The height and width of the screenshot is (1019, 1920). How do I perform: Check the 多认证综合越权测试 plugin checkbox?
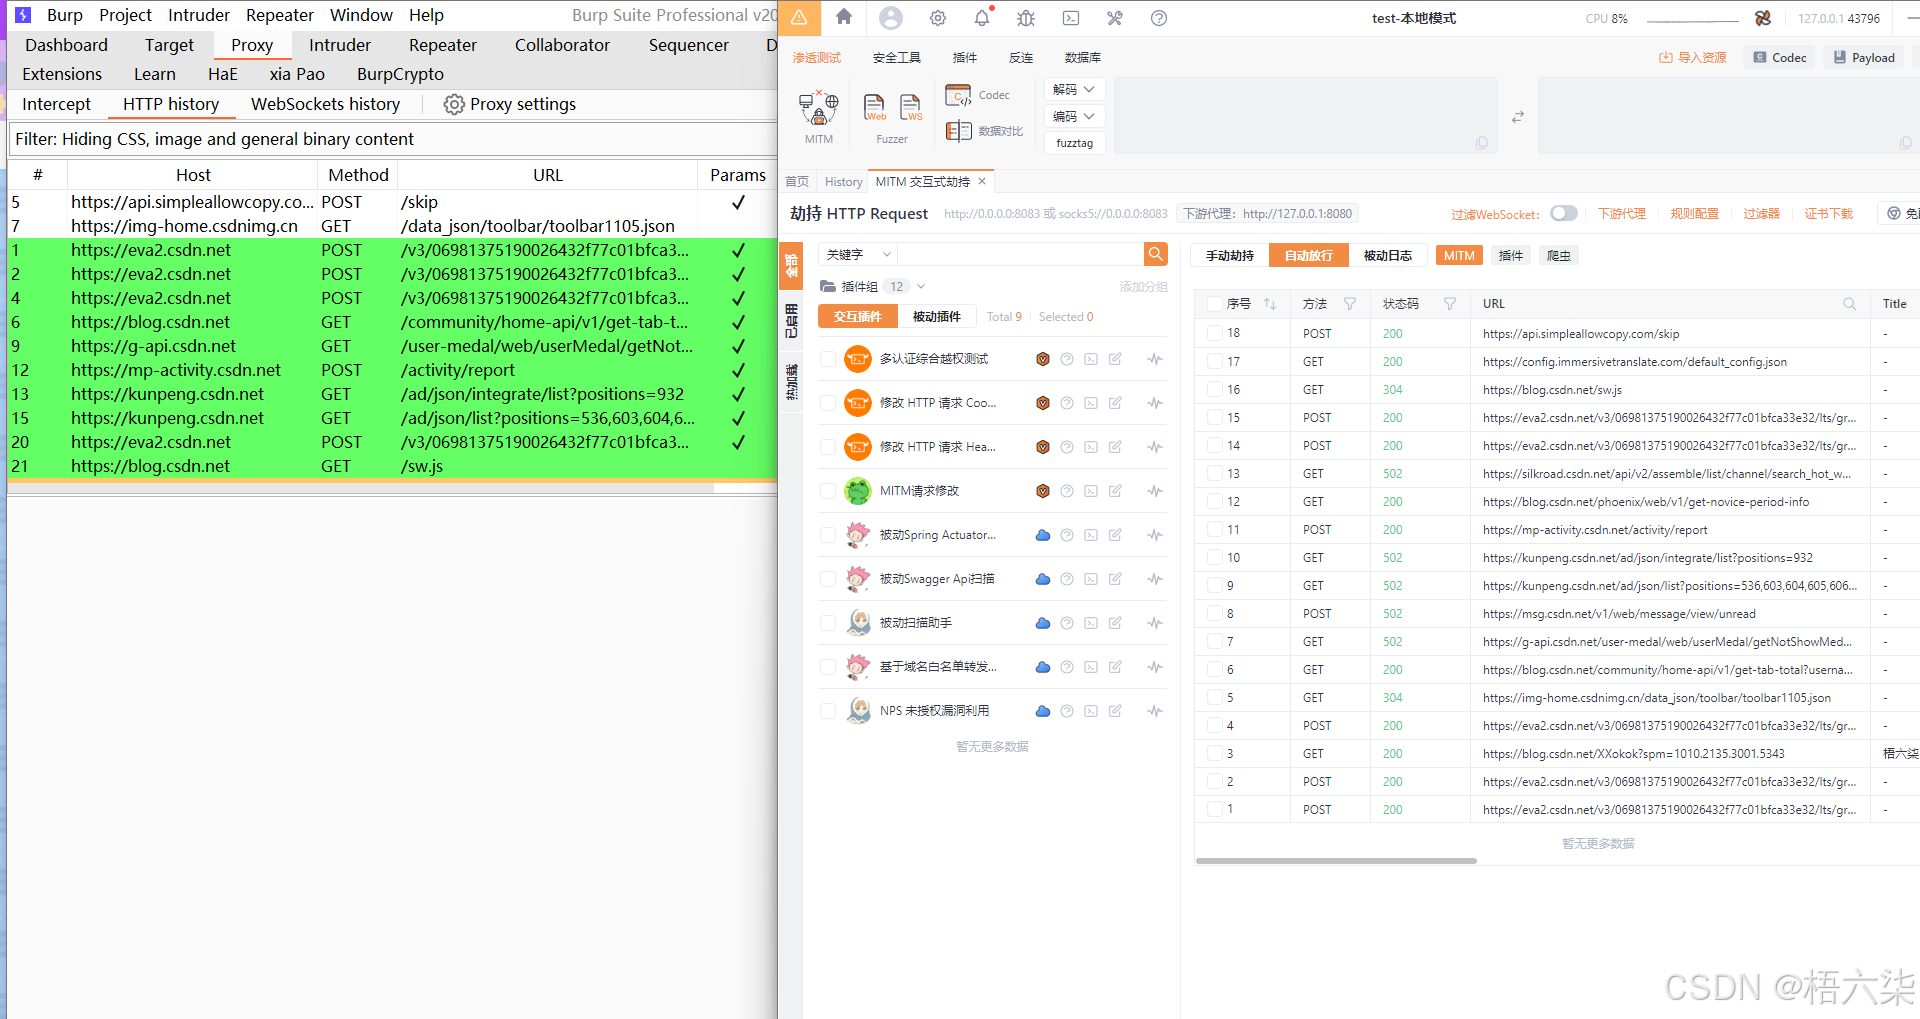pos(827,359)
